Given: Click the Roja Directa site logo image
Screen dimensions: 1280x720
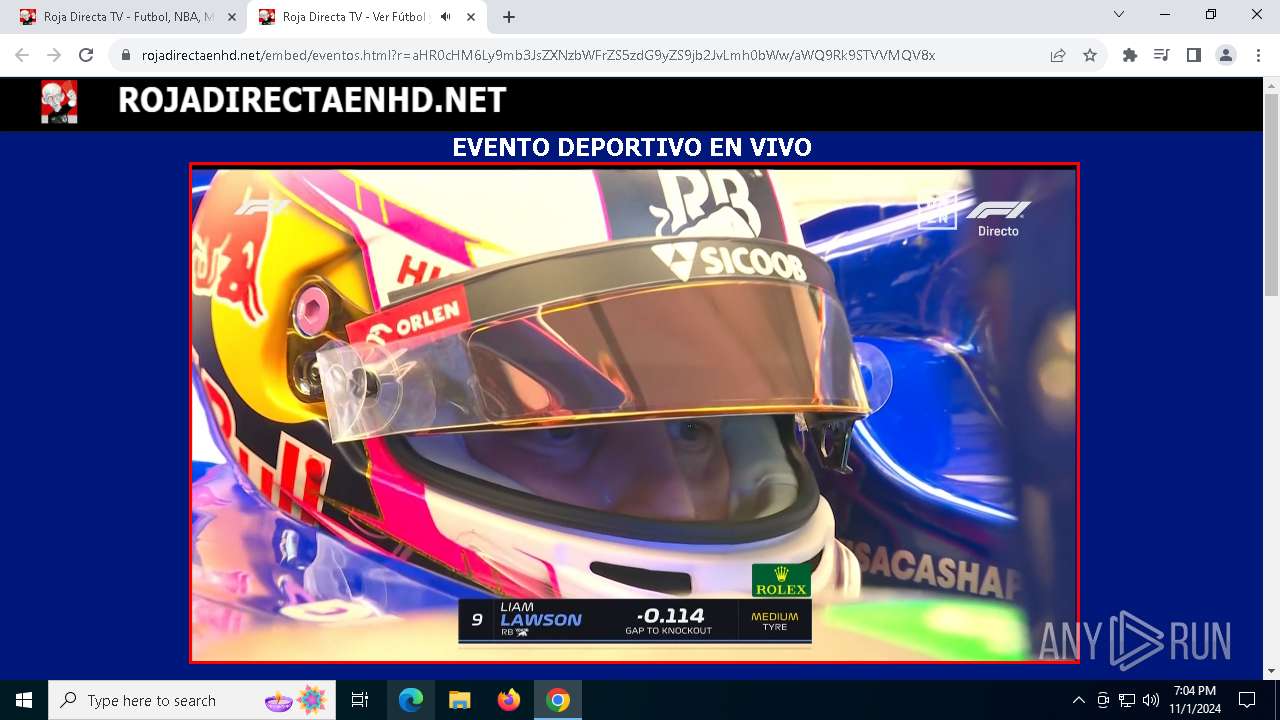Looking at the screenshot, I should pos(59,102).
